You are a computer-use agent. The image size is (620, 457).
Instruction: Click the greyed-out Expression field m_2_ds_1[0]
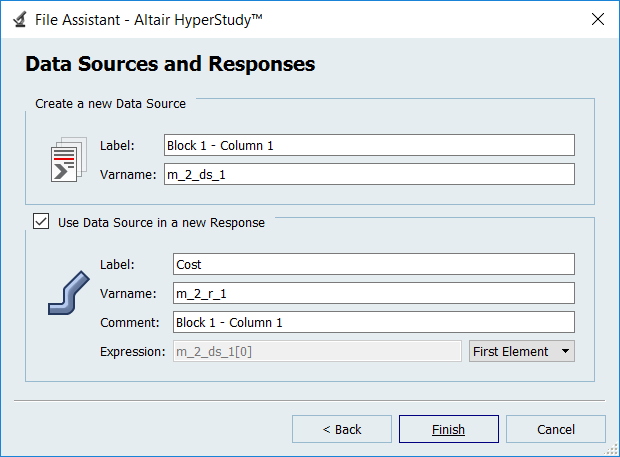(x=317, y=351)
